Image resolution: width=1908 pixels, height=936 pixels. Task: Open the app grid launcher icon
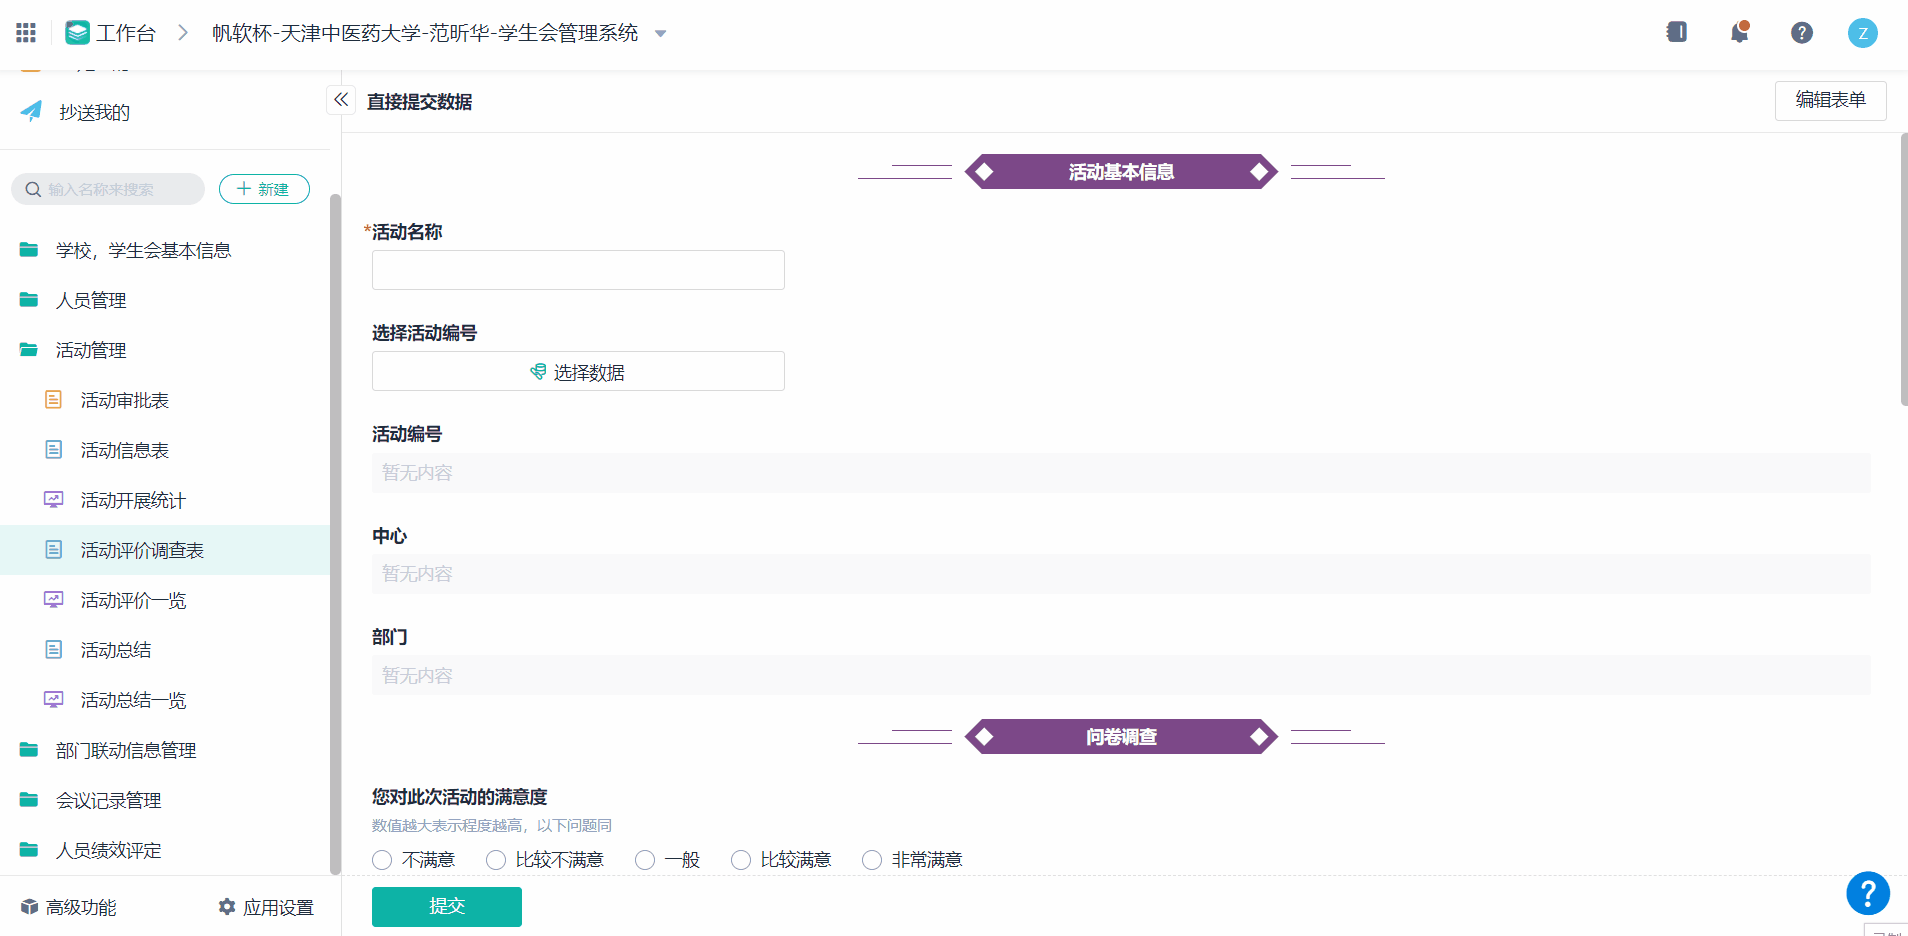[x=26, y=33]
